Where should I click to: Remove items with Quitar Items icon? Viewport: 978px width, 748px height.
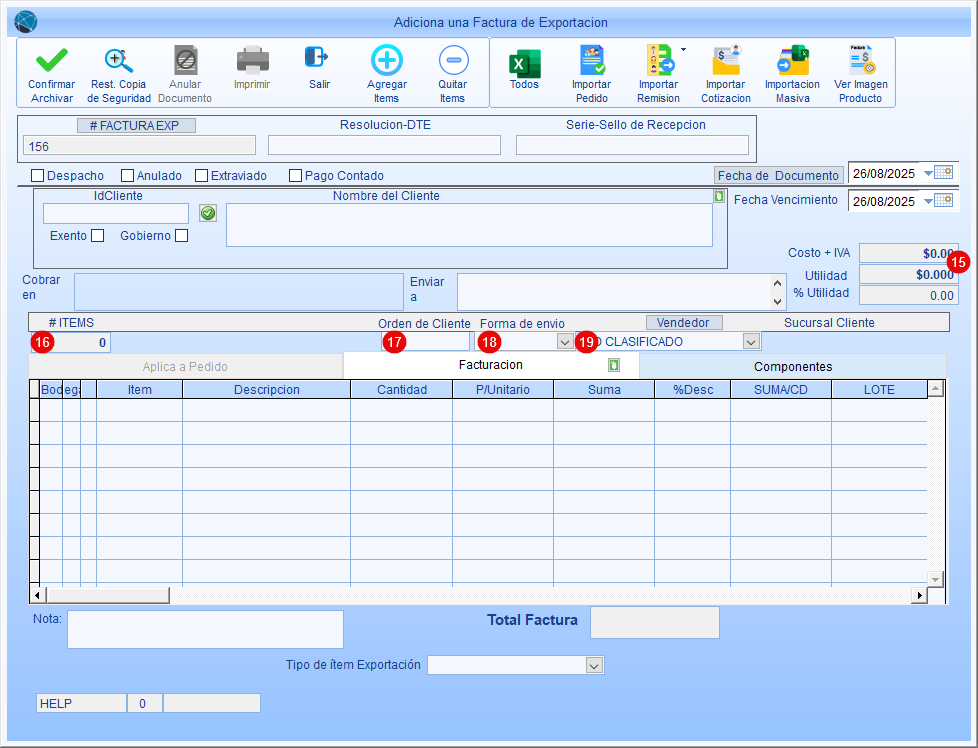452,62
